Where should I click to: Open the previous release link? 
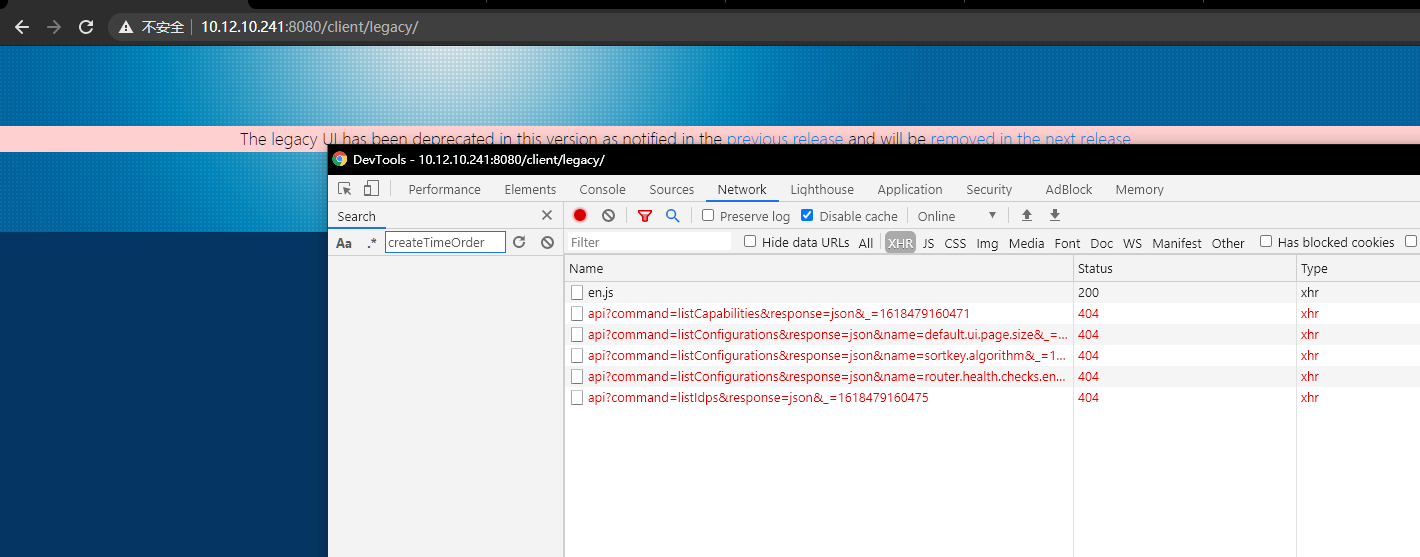785,139
